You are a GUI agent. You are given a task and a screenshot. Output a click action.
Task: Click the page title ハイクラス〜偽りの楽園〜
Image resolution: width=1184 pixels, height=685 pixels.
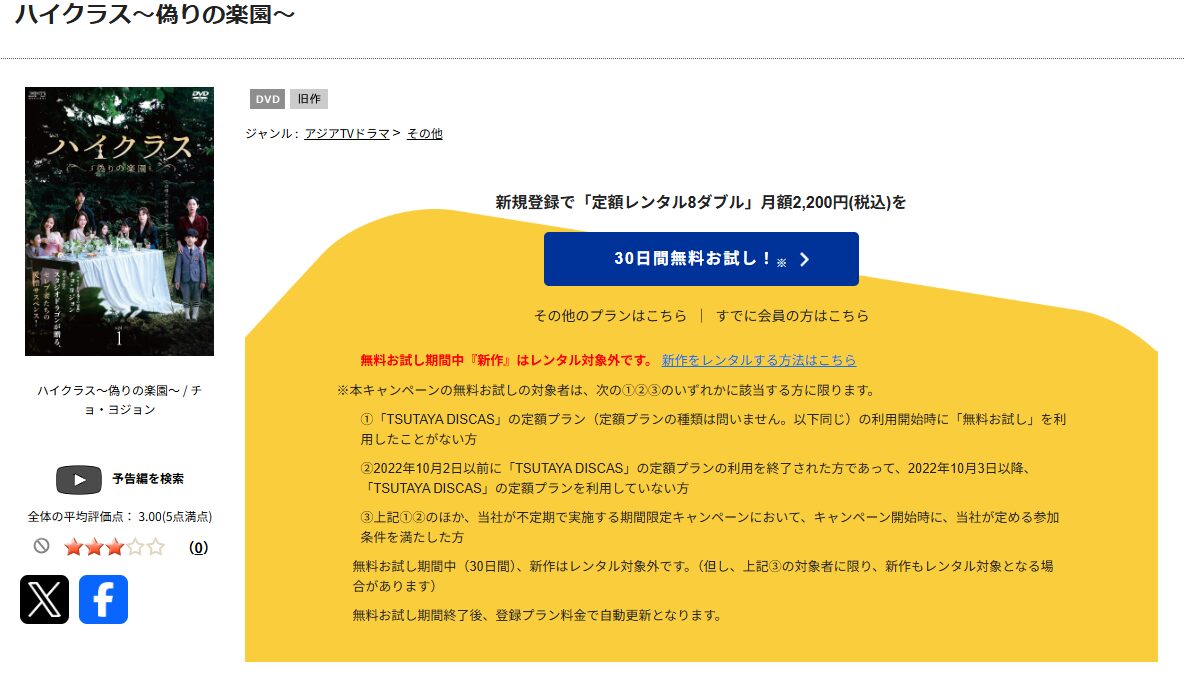point(155,14)
